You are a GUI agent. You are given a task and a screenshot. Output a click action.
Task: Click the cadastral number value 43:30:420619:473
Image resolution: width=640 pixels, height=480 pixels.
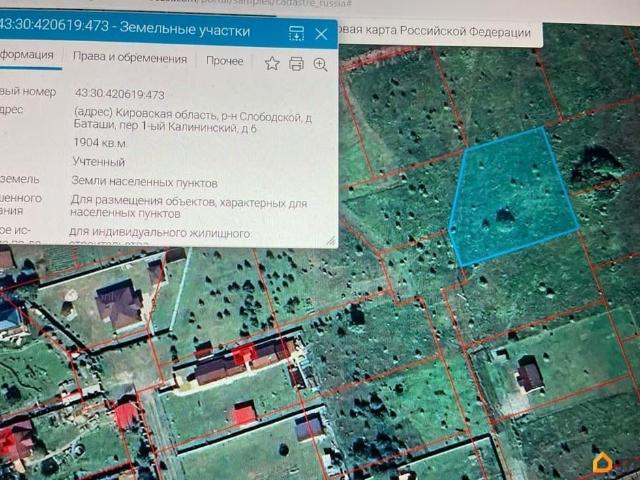120,94
